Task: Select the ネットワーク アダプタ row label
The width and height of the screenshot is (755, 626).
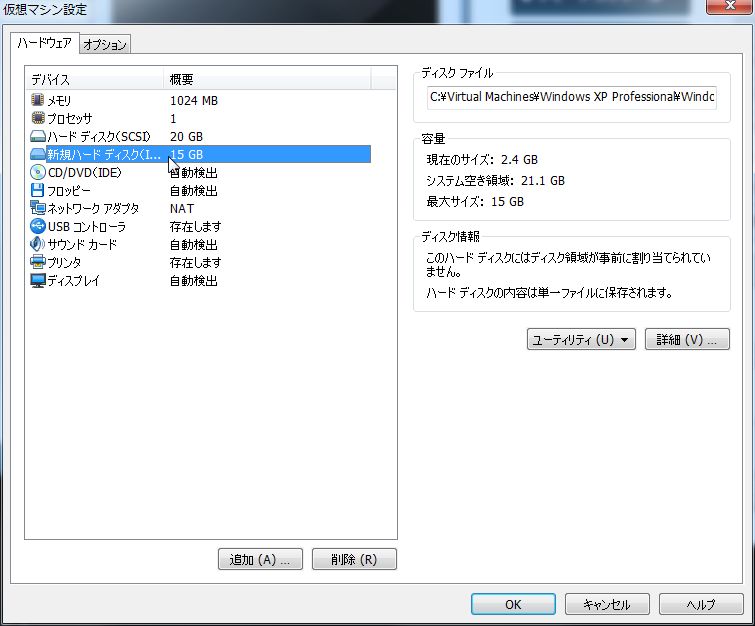Action: pos(93,209)
